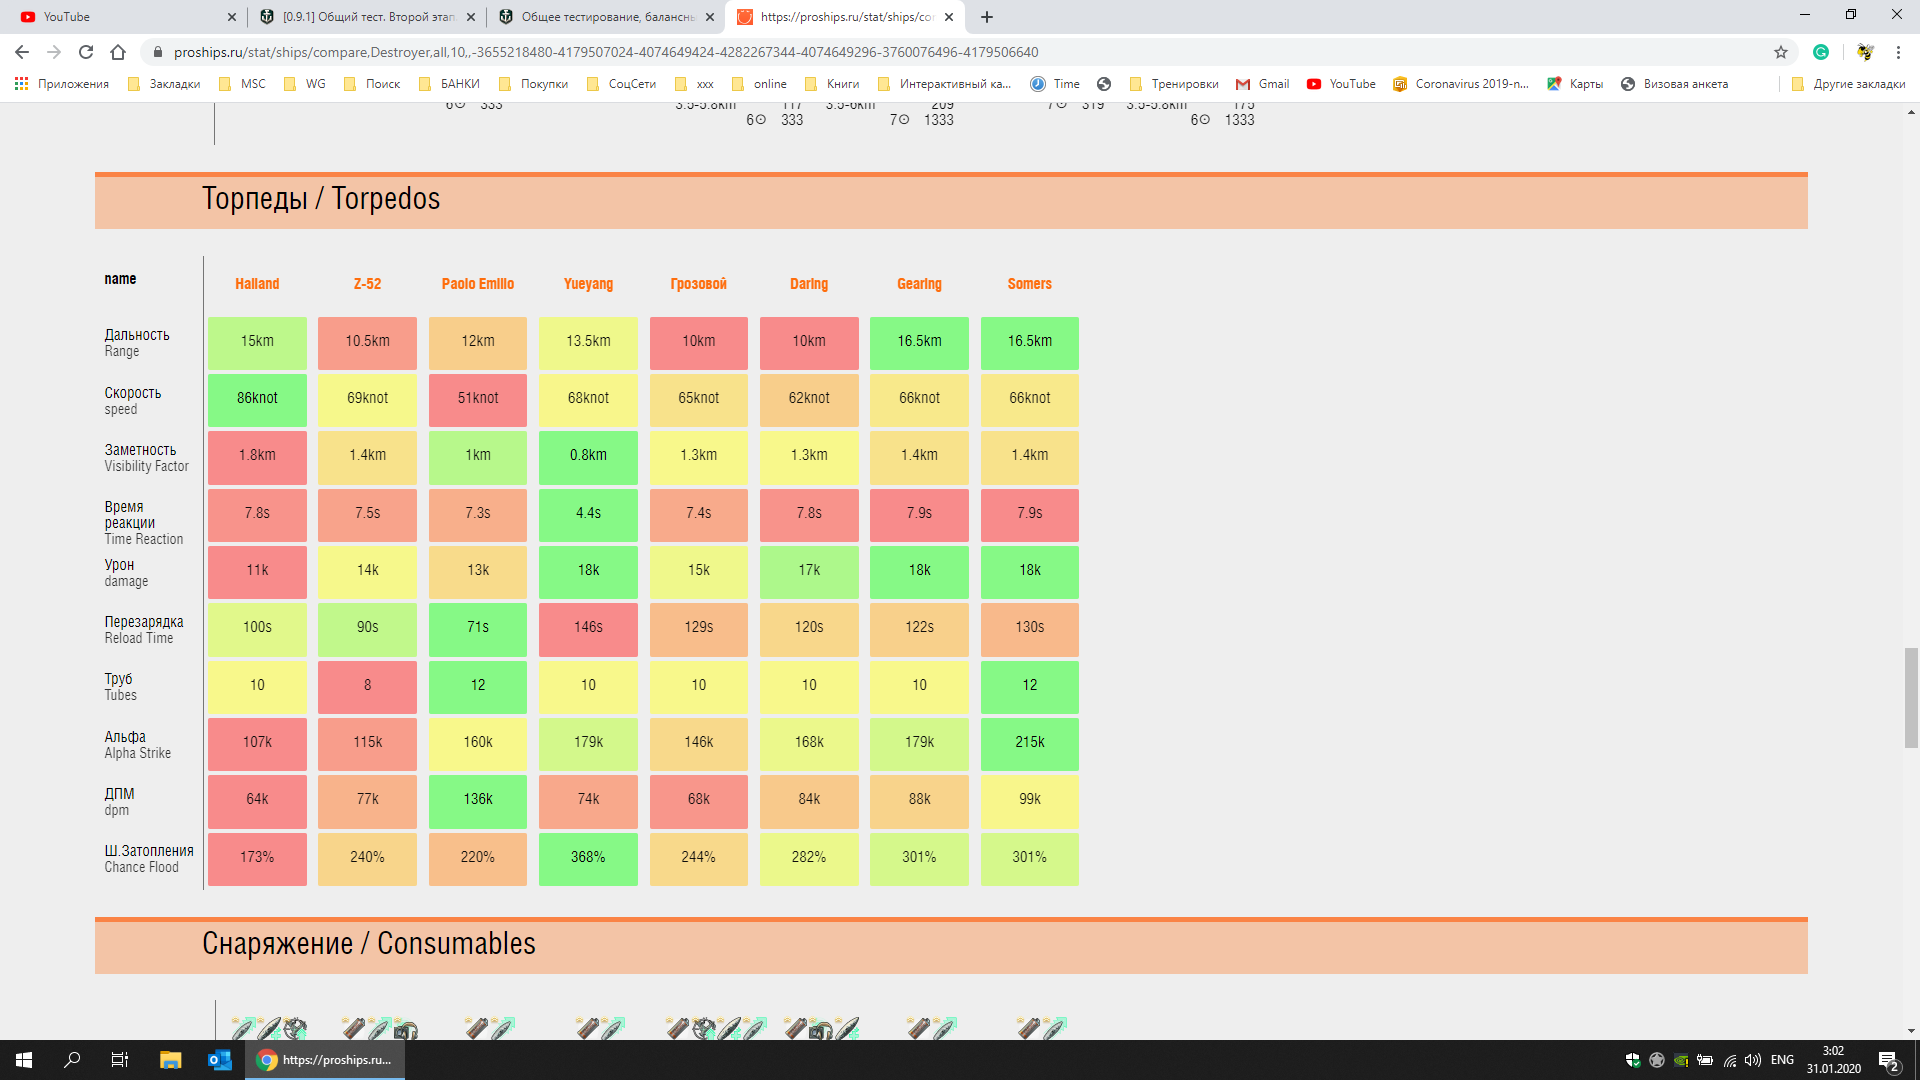Click the address bar URL
The image size is (1920, 1080).
(x=606, y=52)
